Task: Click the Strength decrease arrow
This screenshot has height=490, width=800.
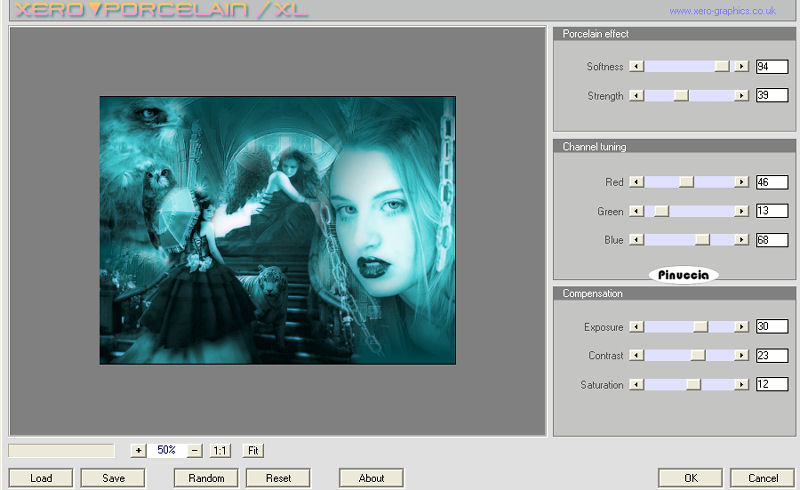Action: coord(636,95)
